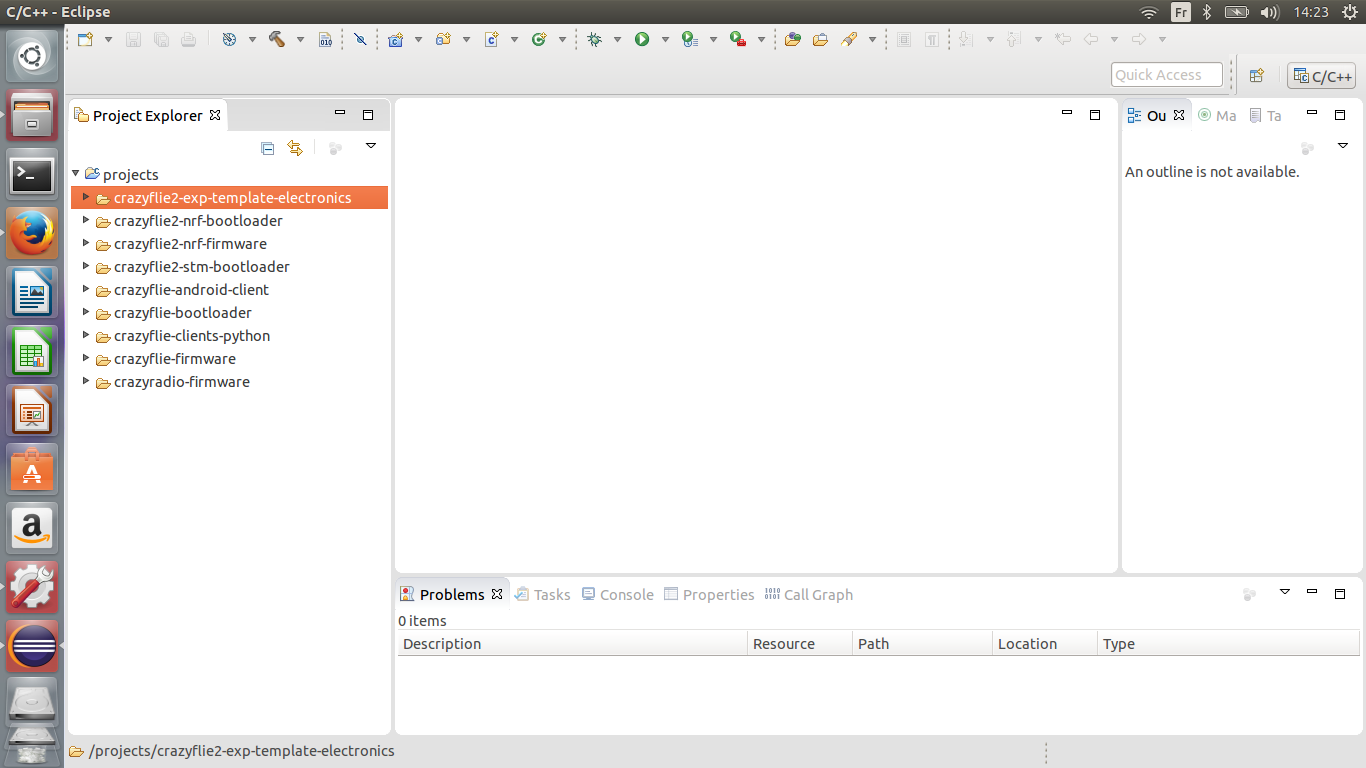
Task: Start debugging with the bug icon
Action: [x=595, y=39]
